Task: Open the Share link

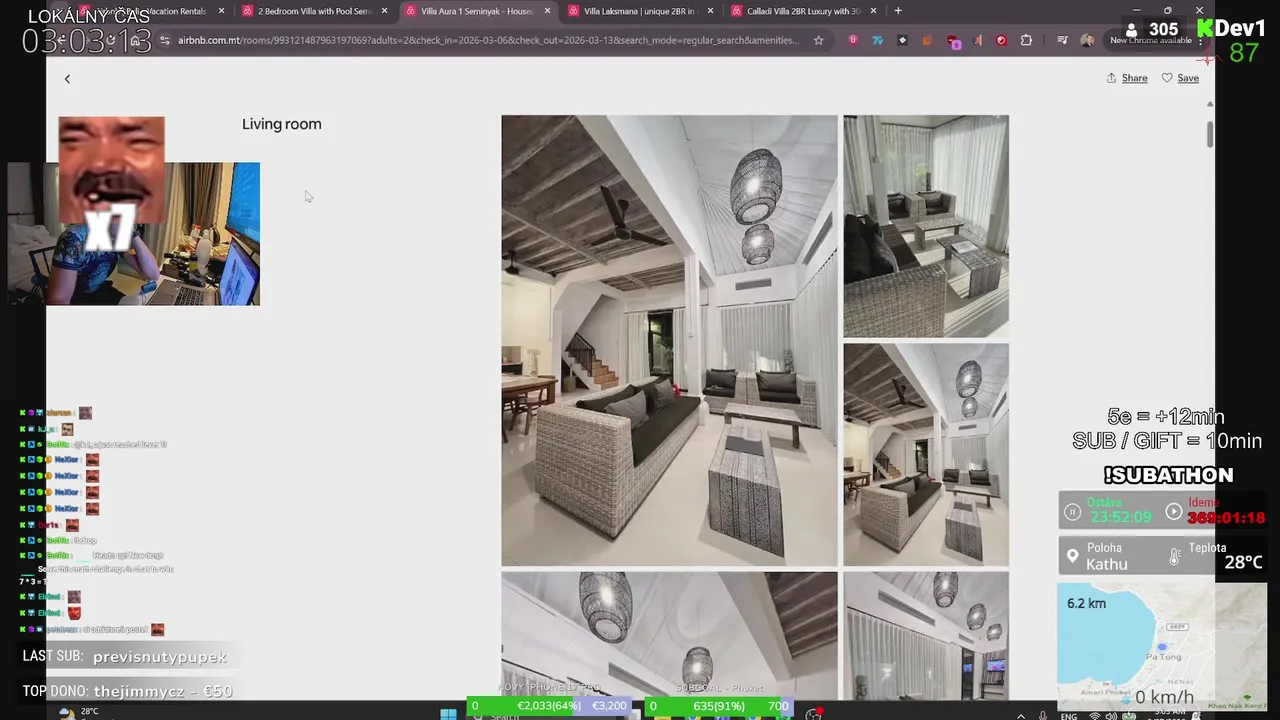Action: (x=1134, y=78)
